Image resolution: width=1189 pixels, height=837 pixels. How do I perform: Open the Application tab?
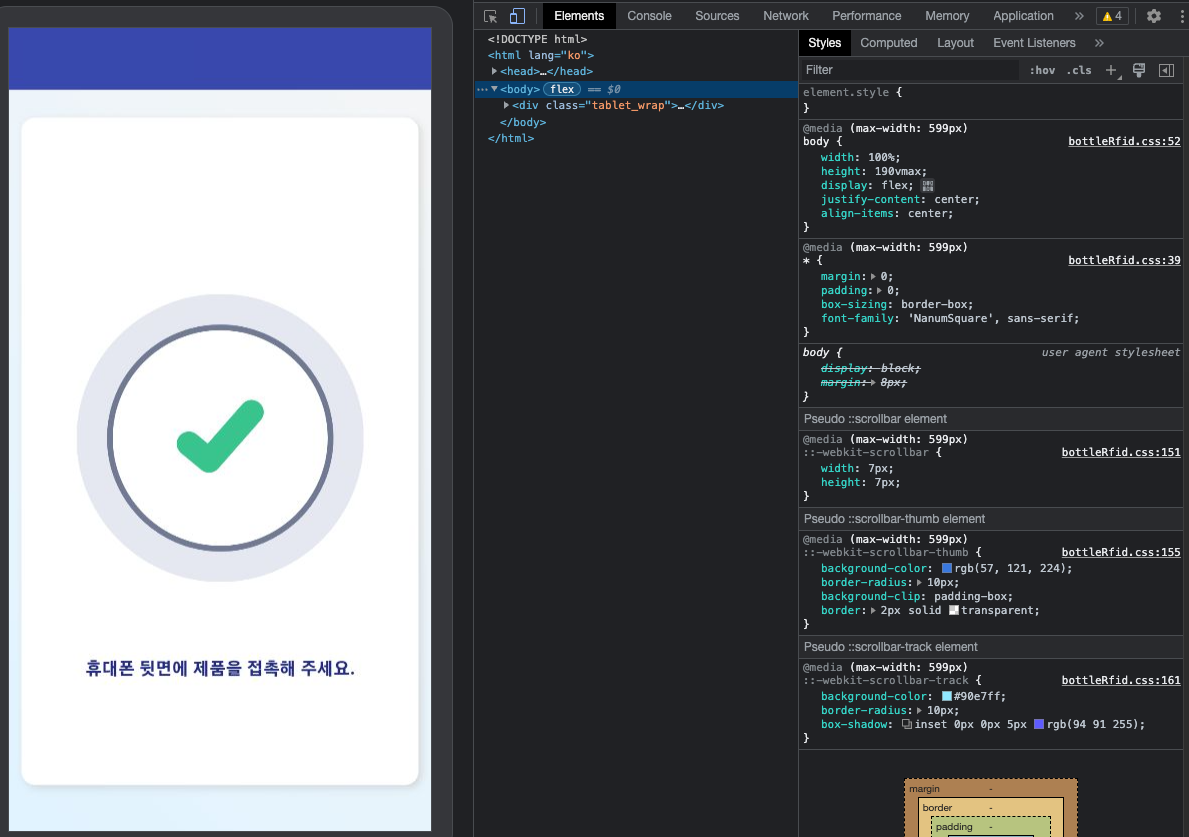(x=1023, y=16)
